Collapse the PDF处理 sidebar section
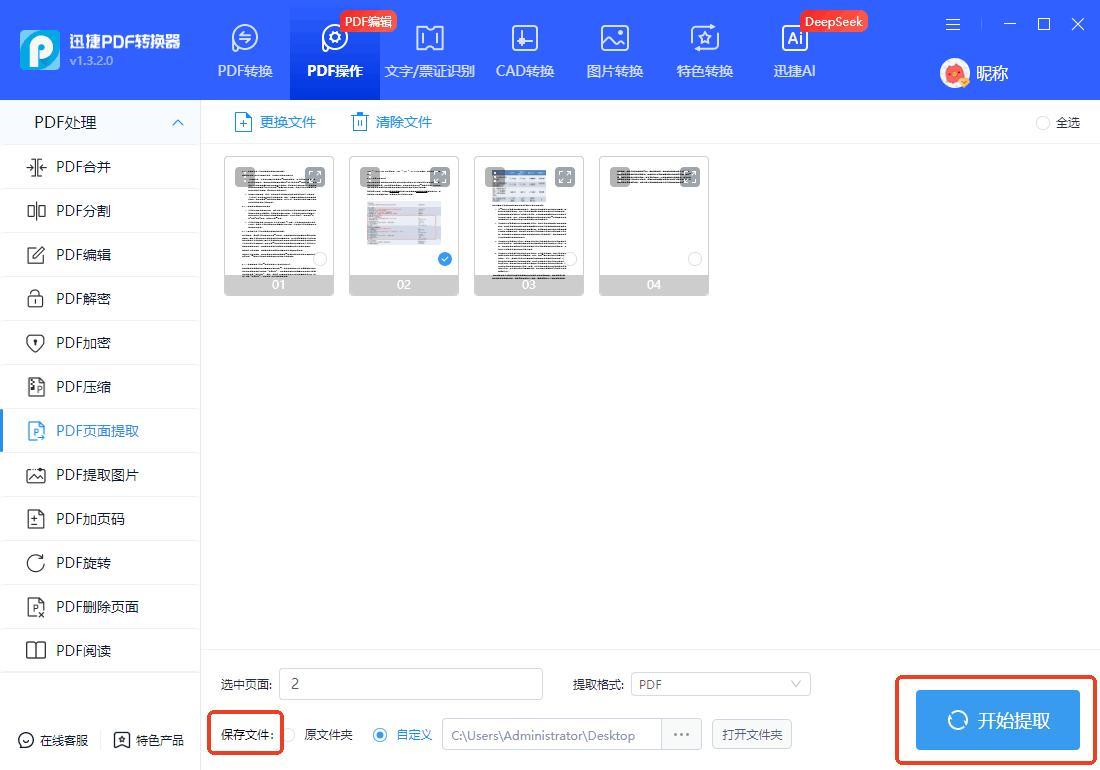Screen dimensions: 1100x770 point(178,122)
